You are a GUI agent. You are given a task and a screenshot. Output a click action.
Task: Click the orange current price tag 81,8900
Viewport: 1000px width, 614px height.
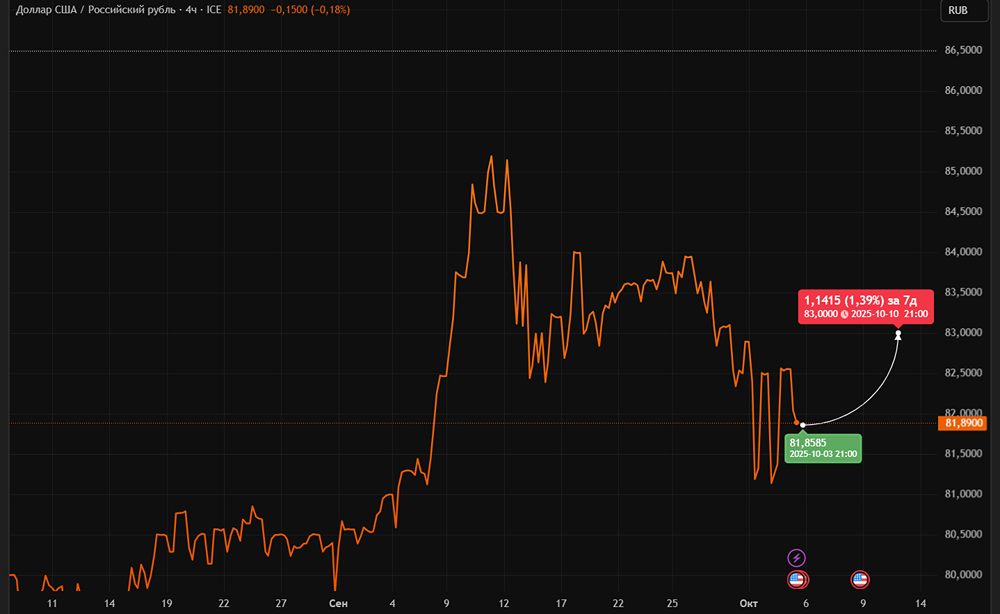[x=962, y=423]
